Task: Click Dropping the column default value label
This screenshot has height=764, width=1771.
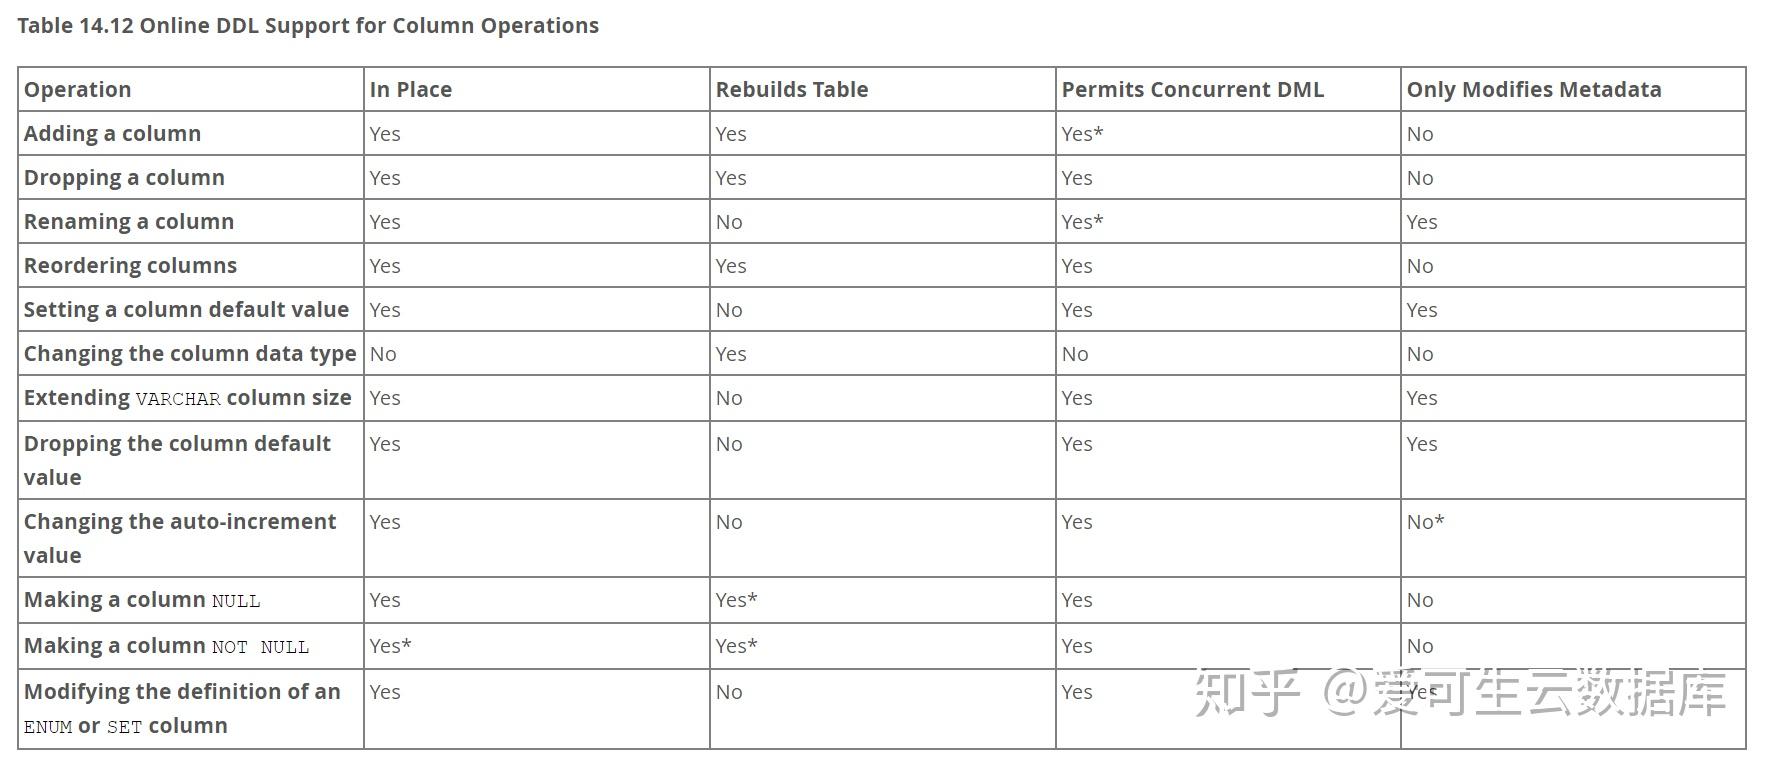Action: point(178,460)
